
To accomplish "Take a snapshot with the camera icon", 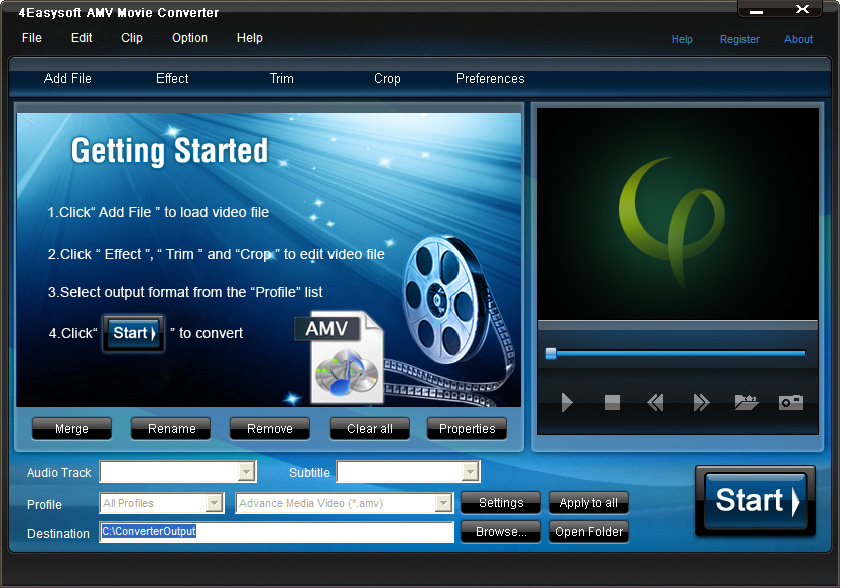I will [x=790, y=402].
